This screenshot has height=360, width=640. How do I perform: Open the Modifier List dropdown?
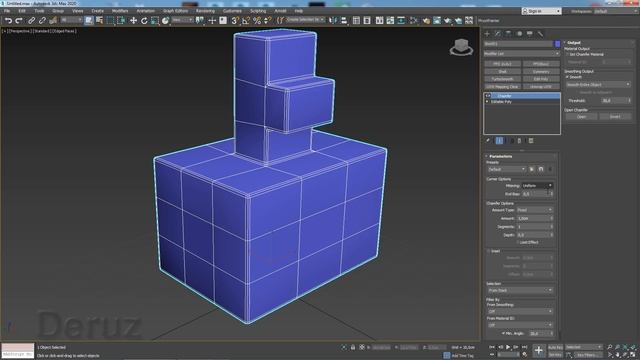click(x=522, y=53)
